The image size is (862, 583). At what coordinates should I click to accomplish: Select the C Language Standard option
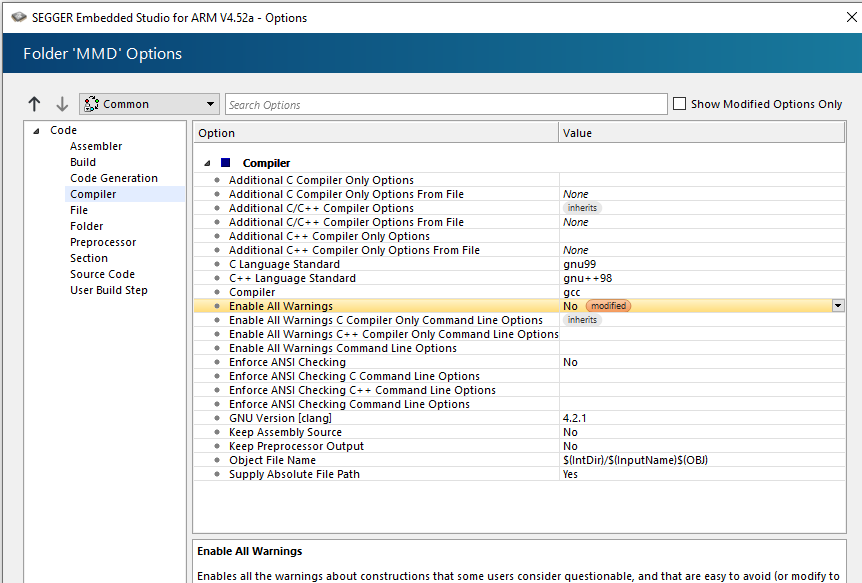tap(519, 264)
